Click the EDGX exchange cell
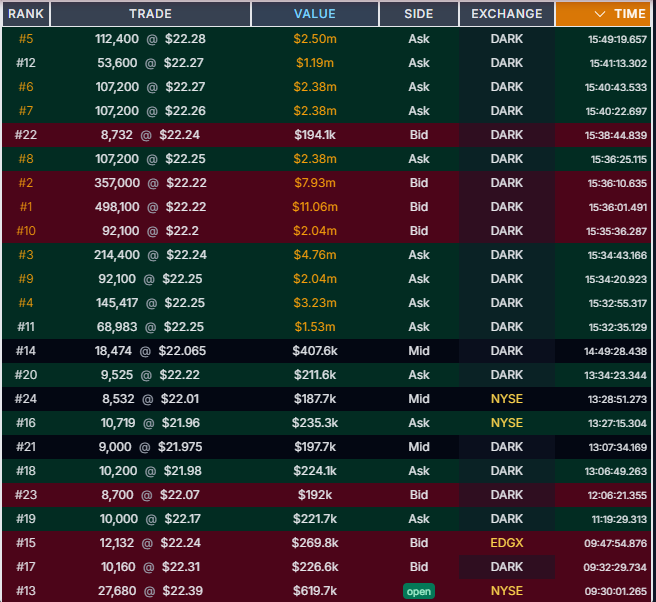 coord(507,543)
